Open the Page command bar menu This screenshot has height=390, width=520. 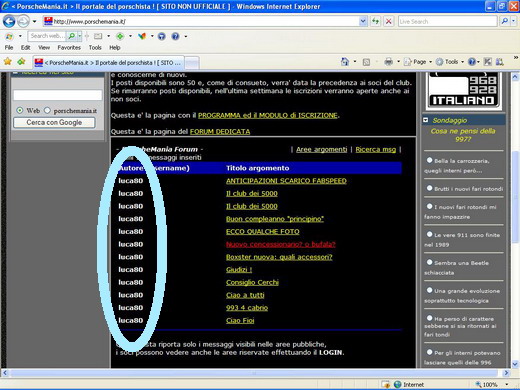418,62
